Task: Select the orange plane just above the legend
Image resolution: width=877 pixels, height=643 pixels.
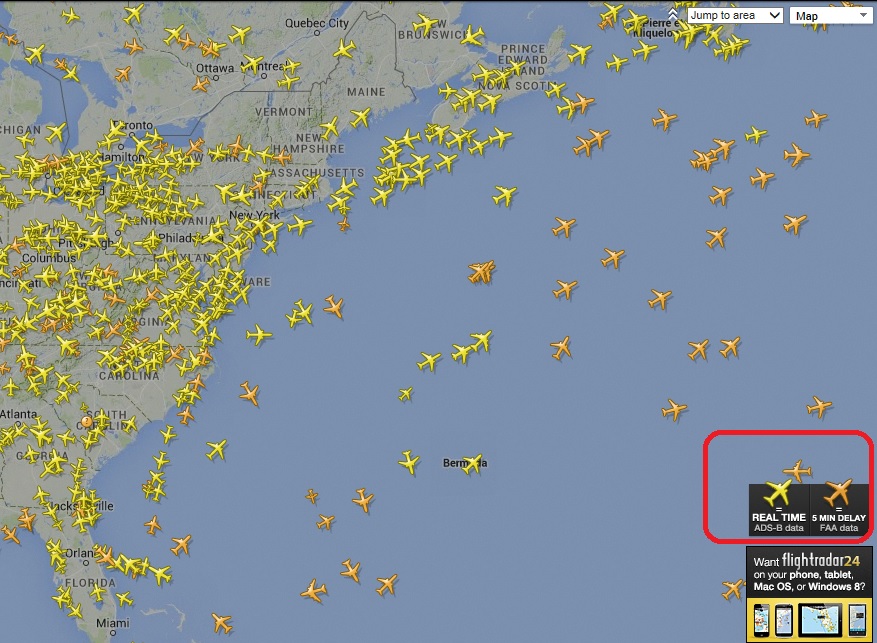Action: 798,471
